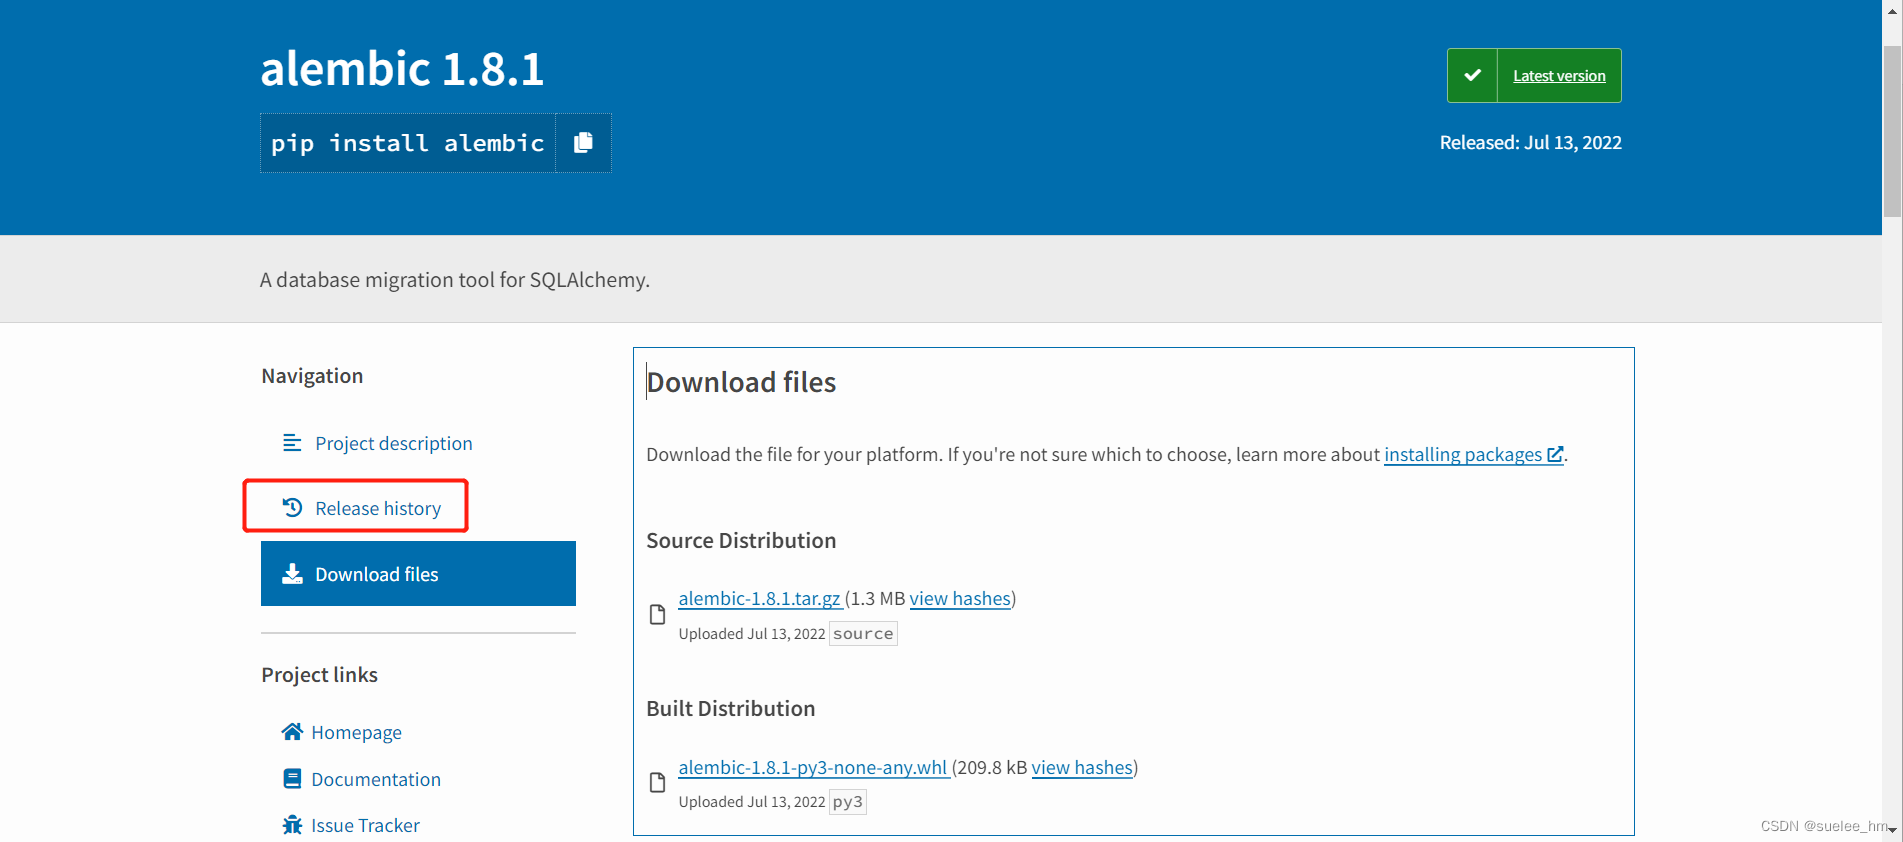Open the Release history tab

click(378, 508)
